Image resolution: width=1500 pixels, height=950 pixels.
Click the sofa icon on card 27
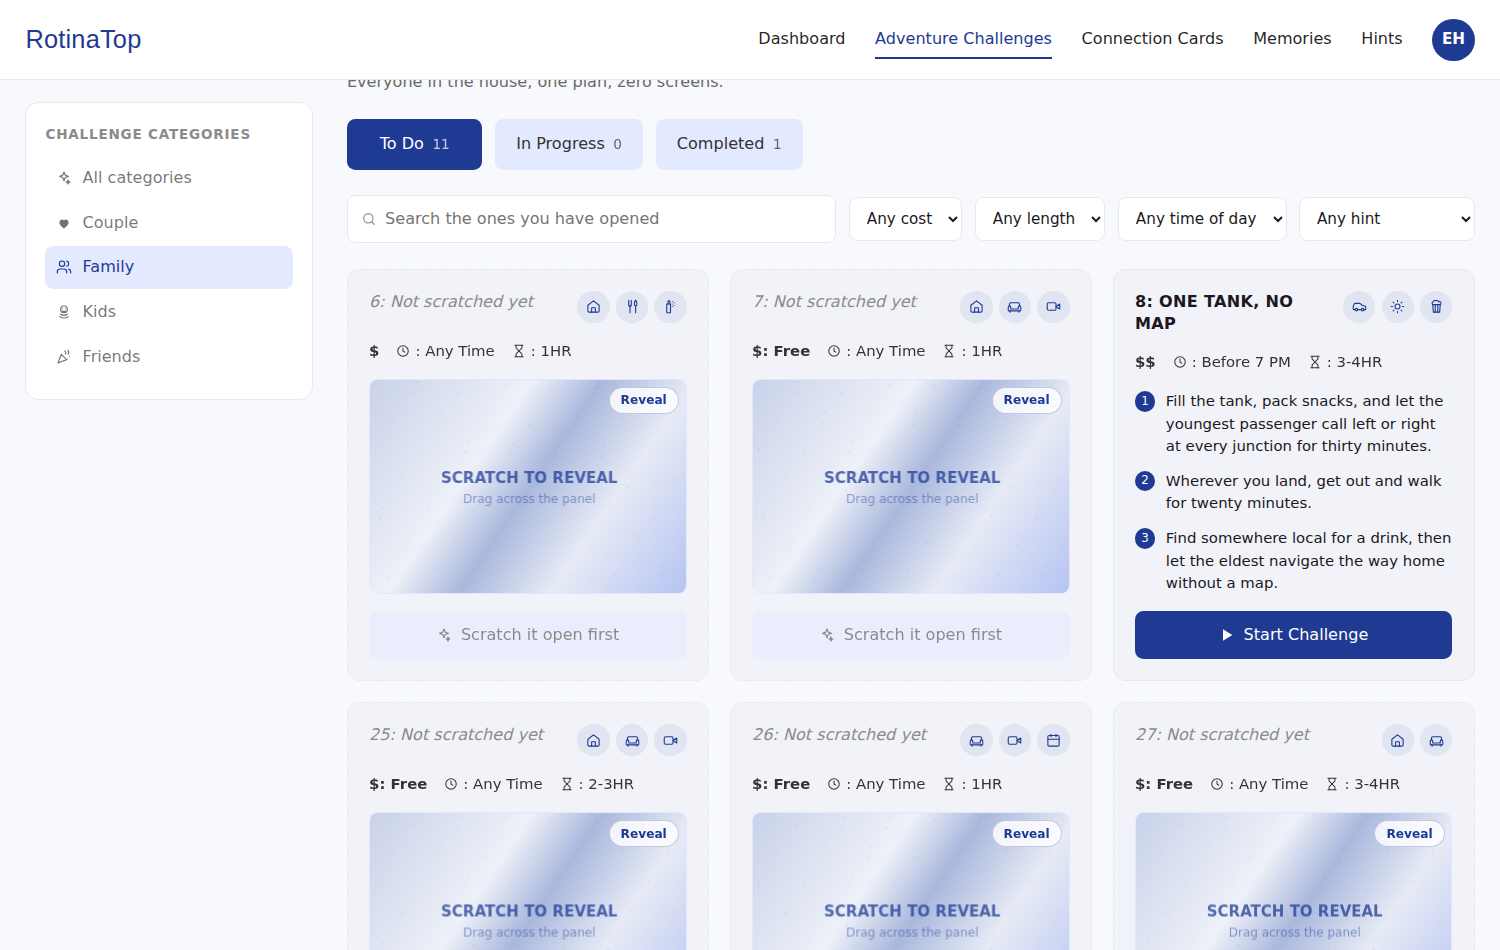(1436, 740)
